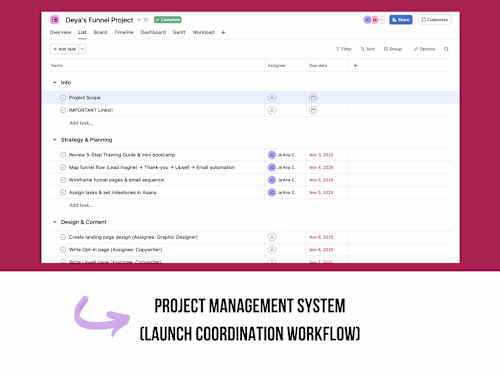Mark Review 5-Step Training Guide complete
The image size is (500, 375).
63,155
